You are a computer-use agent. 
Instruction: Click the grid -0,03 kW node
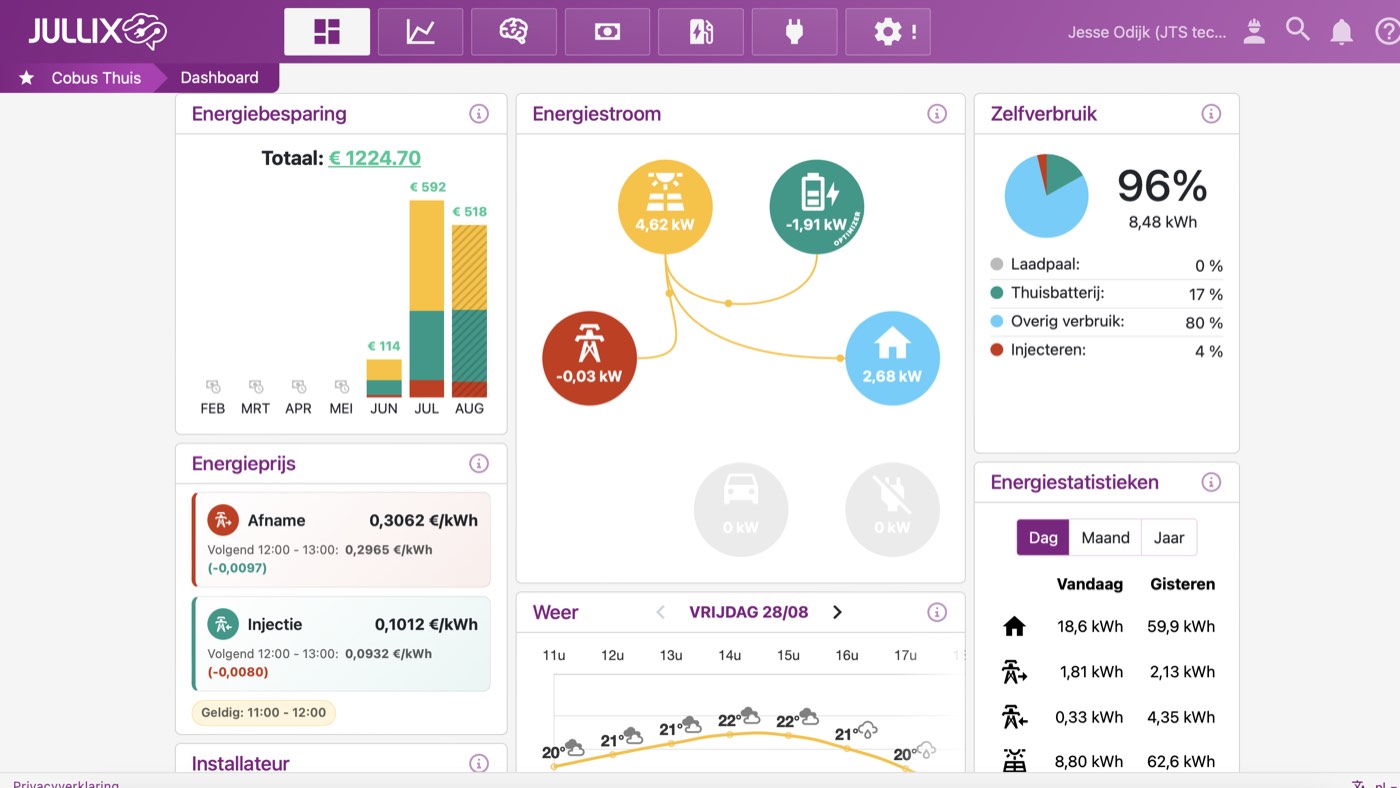pyautogui.click(x=589, y=358)
